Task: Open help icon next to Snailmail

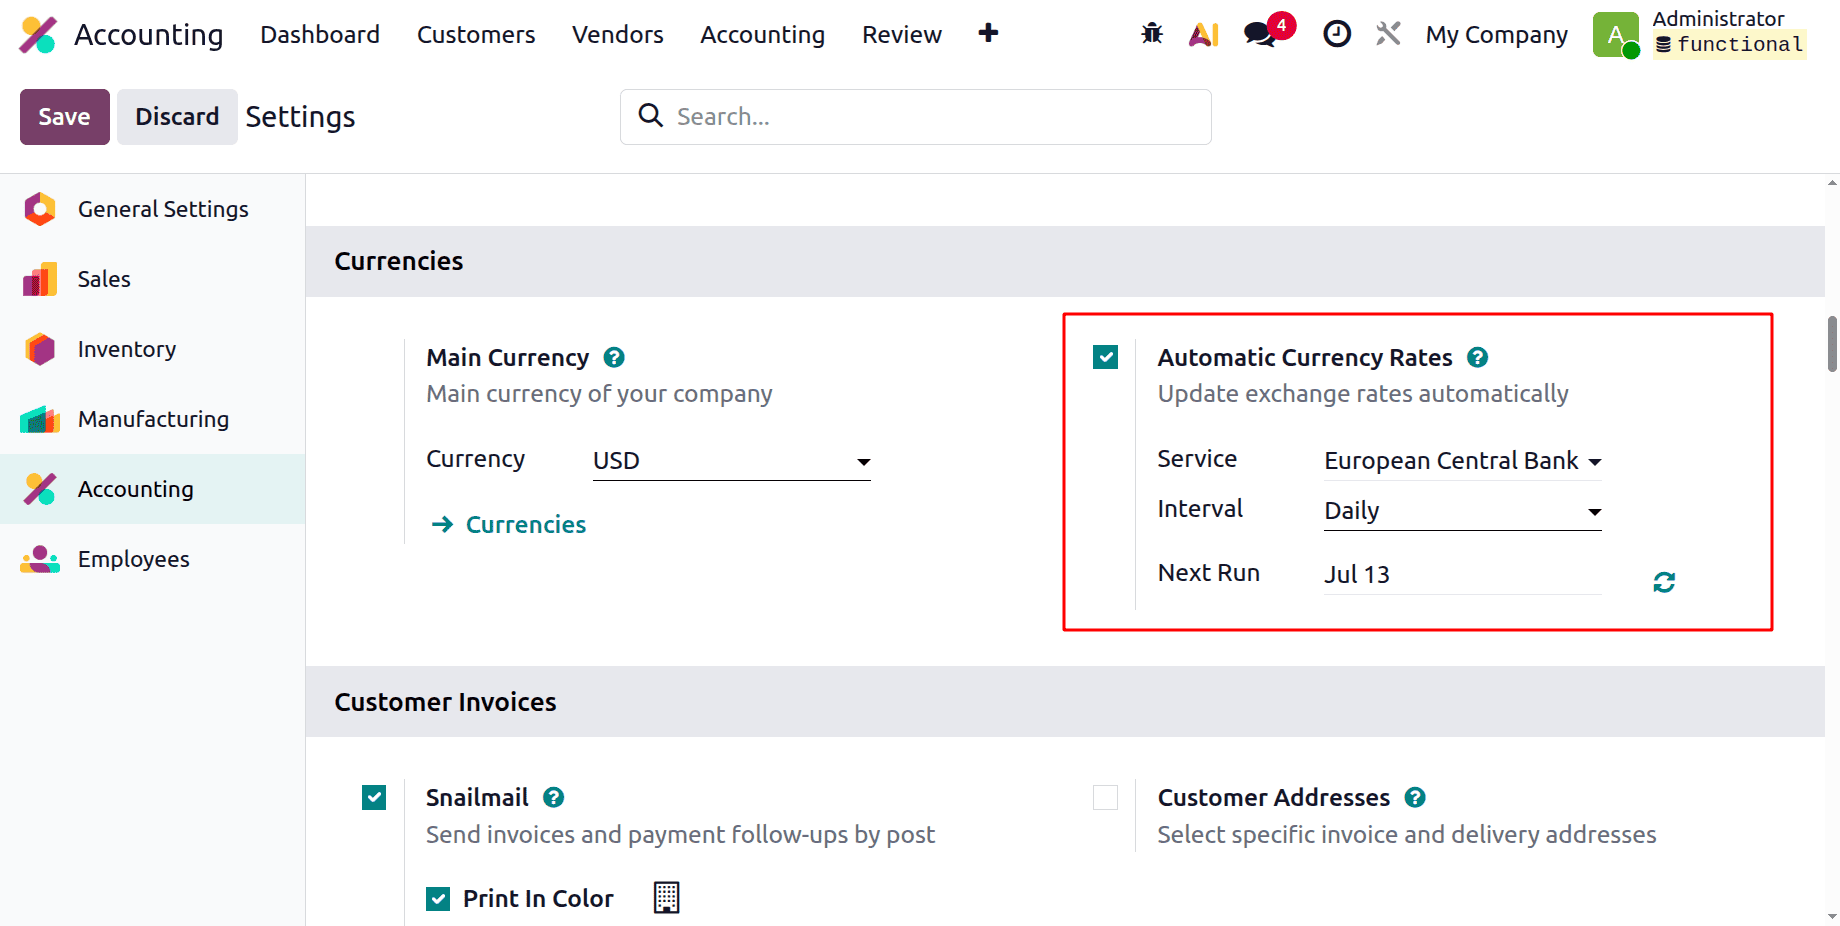Action: click(553, 797)
